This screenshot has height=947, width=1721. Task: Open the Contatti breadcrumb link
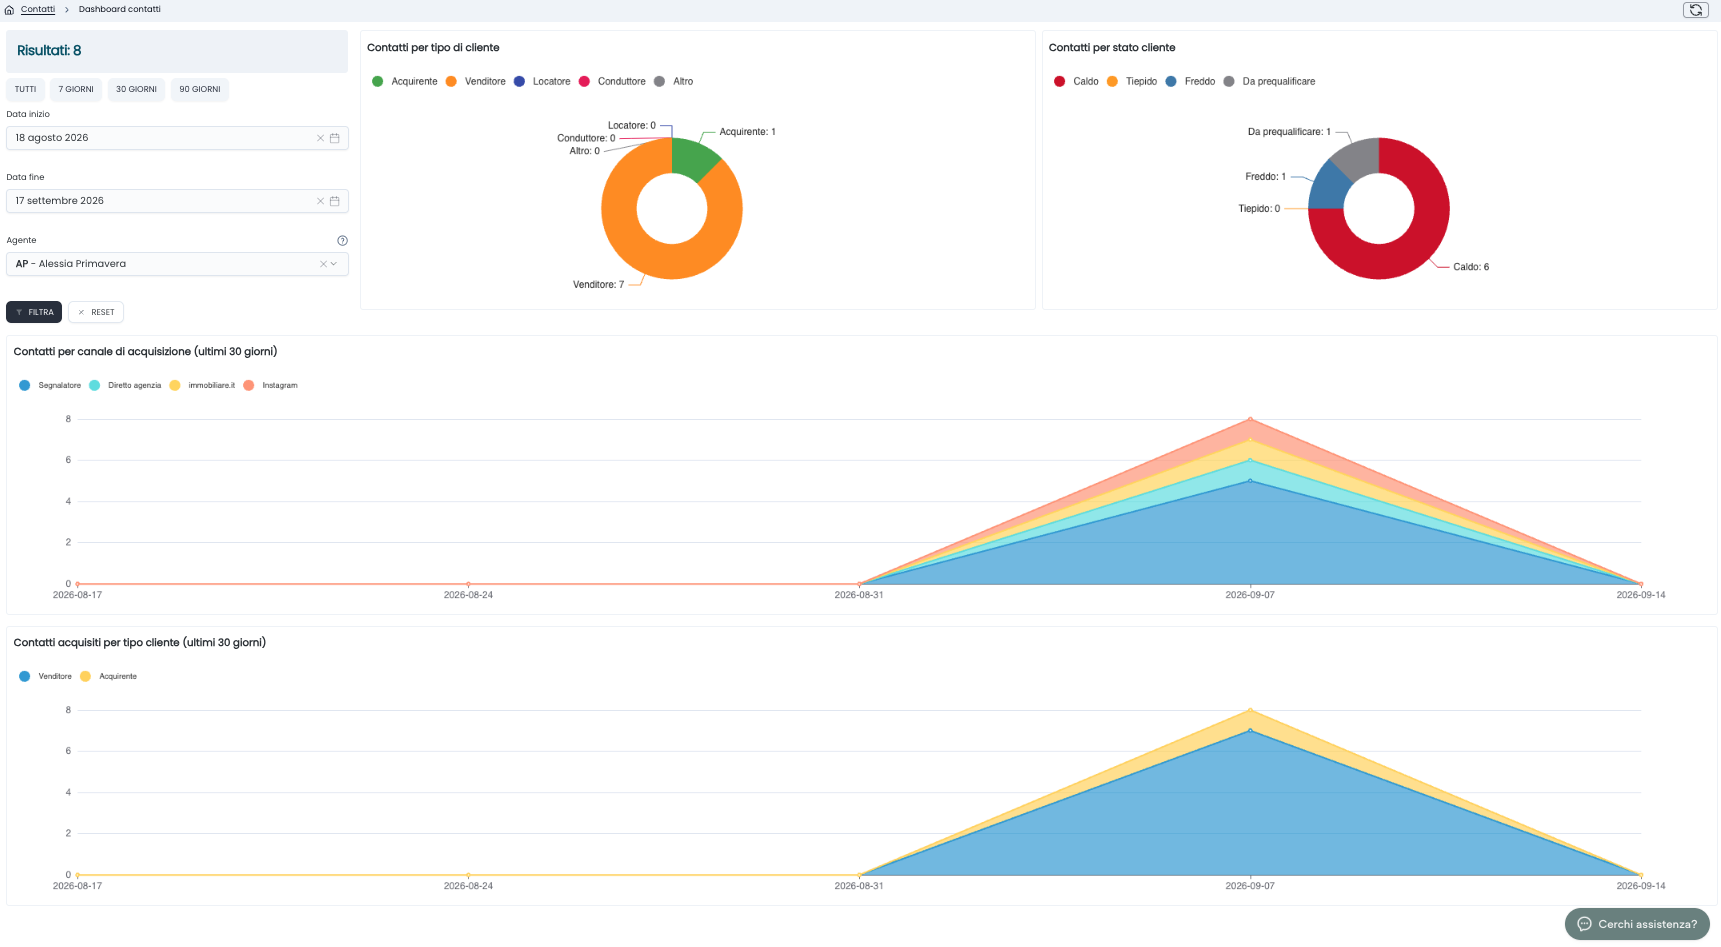[x=38, y=10]
